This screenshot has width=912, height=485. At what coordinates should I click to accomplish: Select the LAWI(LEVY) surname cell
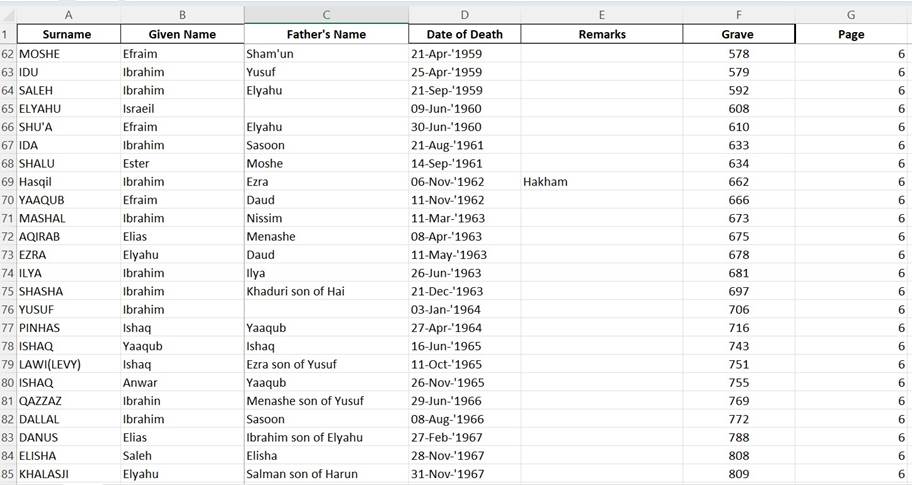coord(52,364)
